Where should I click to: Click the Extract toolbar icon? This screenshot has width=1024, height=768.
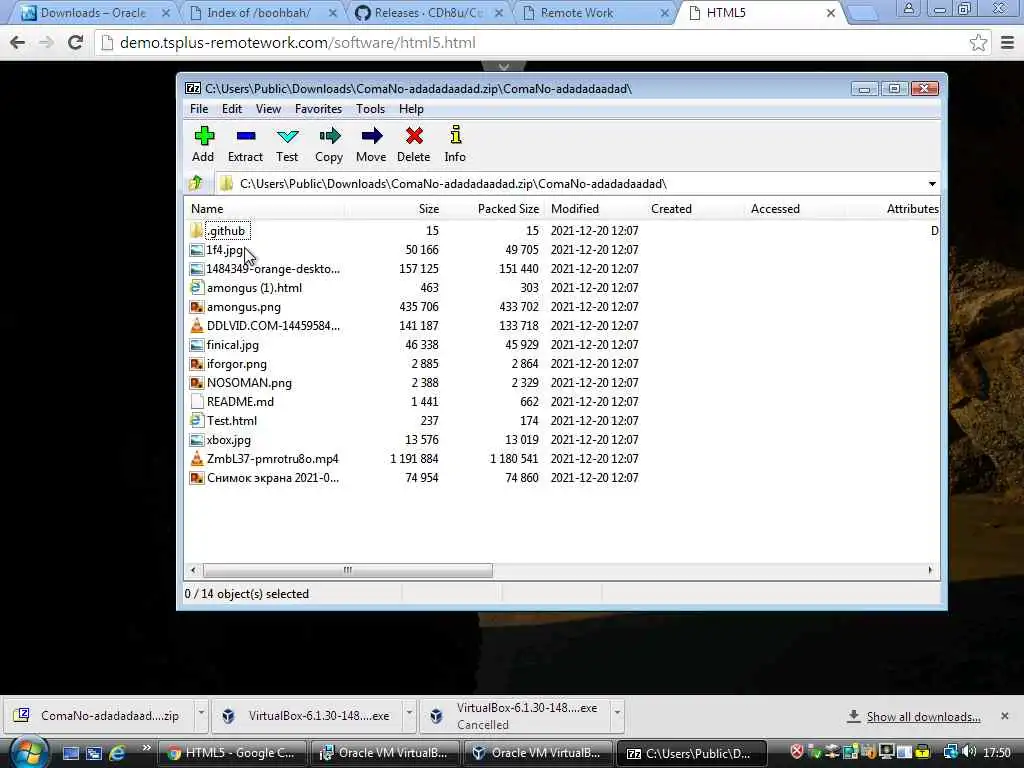(x=246, y=136)
